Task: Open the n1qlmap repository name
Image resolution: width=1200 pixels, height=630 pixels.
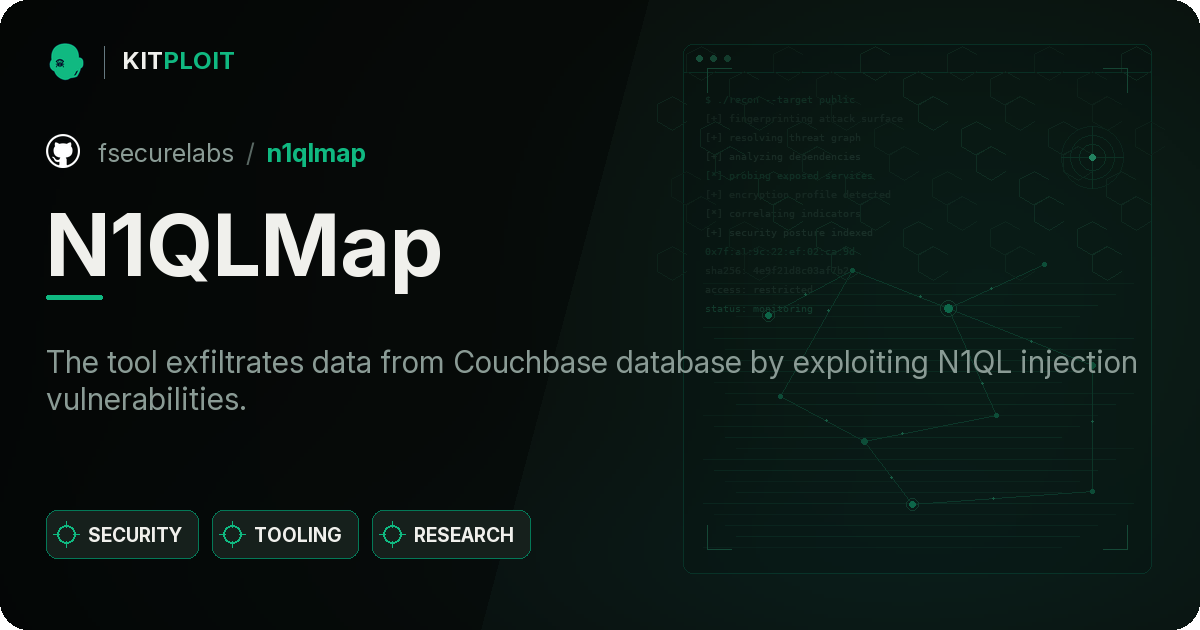Action: point(316,153)
